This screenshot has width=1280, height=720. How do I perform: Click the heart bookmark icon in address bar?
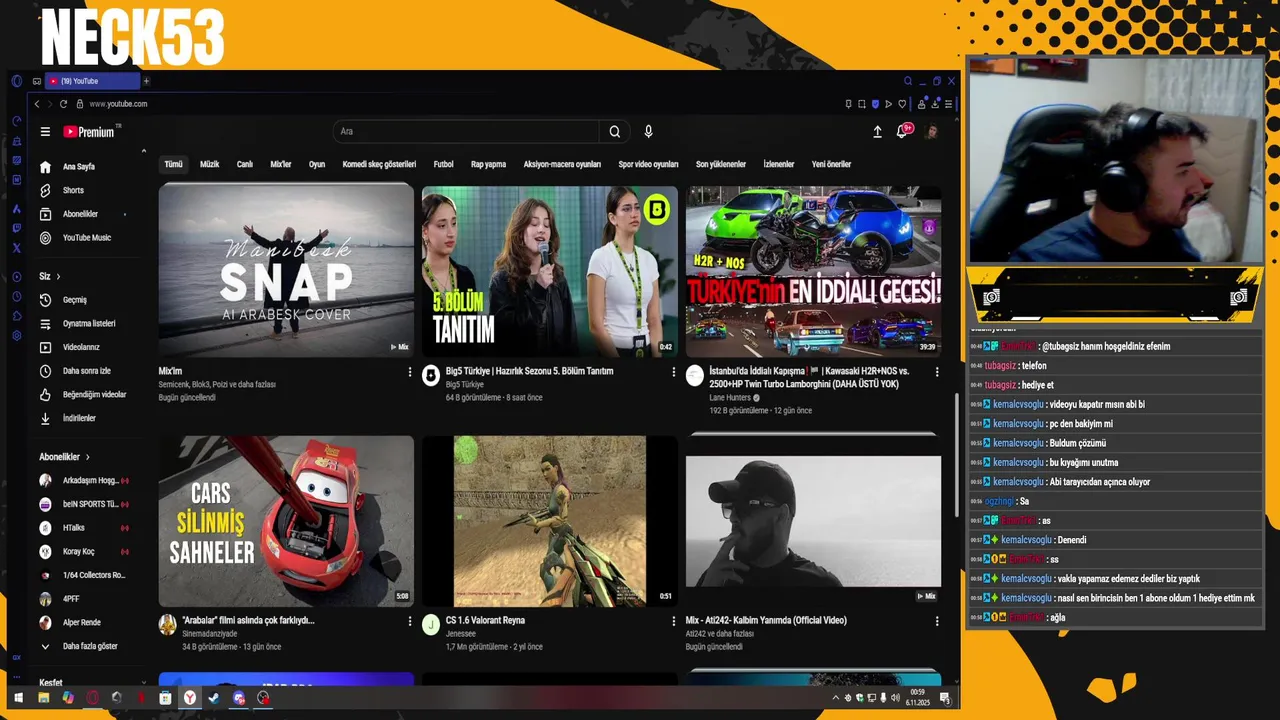(x=902, y=104)
